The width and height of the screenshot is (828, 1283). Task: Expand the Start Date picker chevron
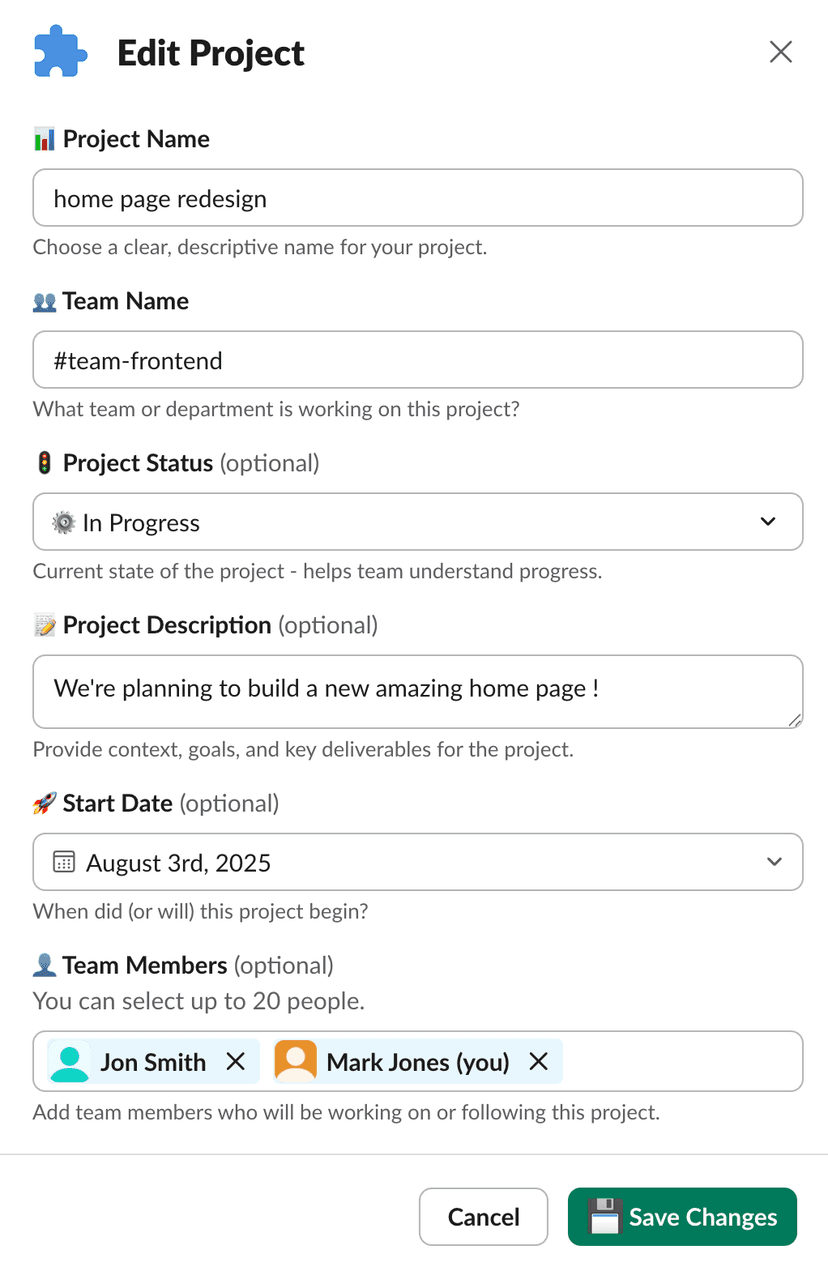774,862
